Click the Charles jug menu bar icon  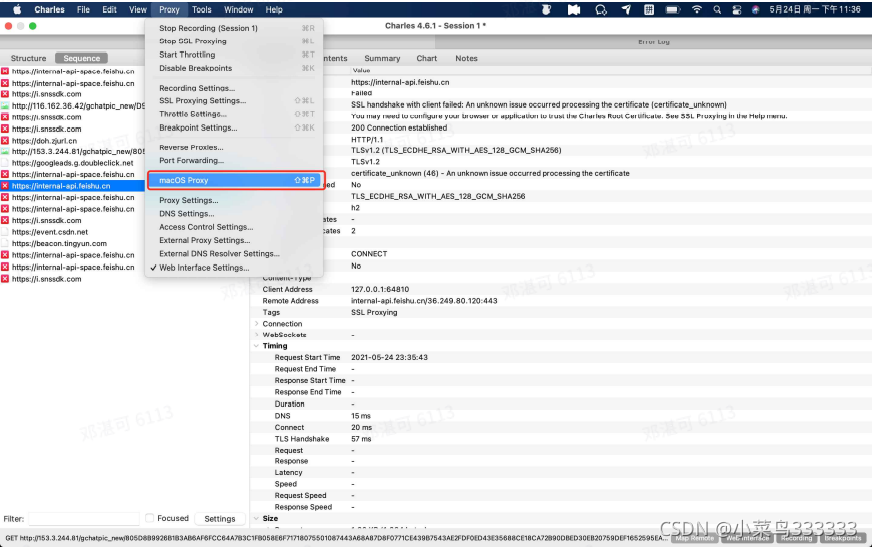(x=546, y=9)
